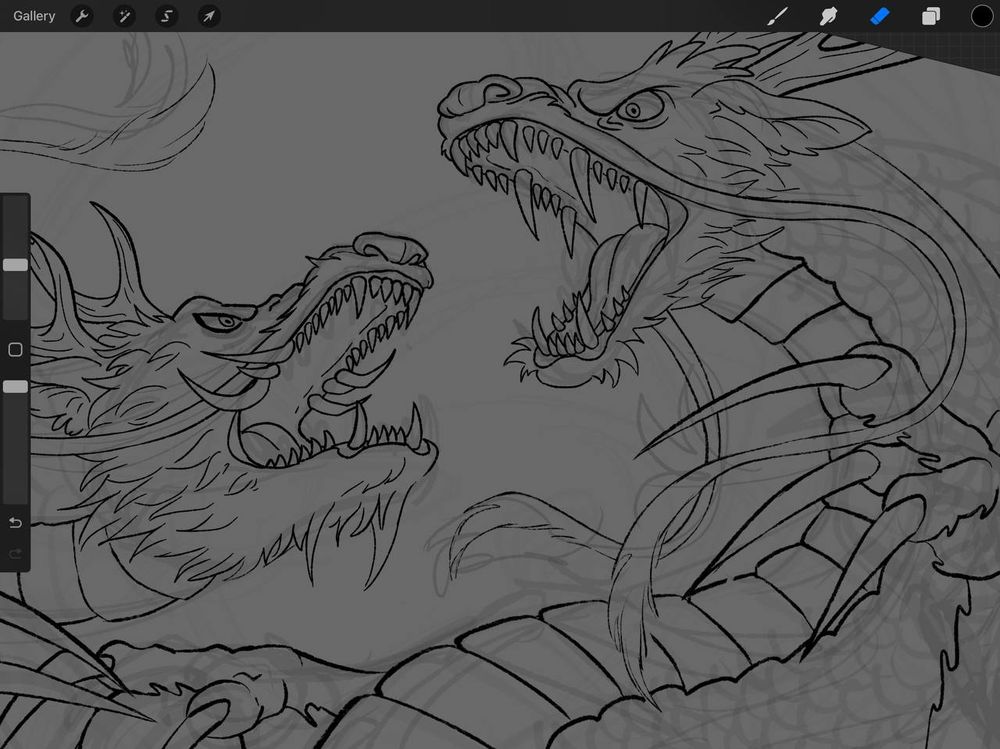This screenshot has width=1000, height=749.
Task: Click the right dragon's eye on canvas
Action: 633,110
